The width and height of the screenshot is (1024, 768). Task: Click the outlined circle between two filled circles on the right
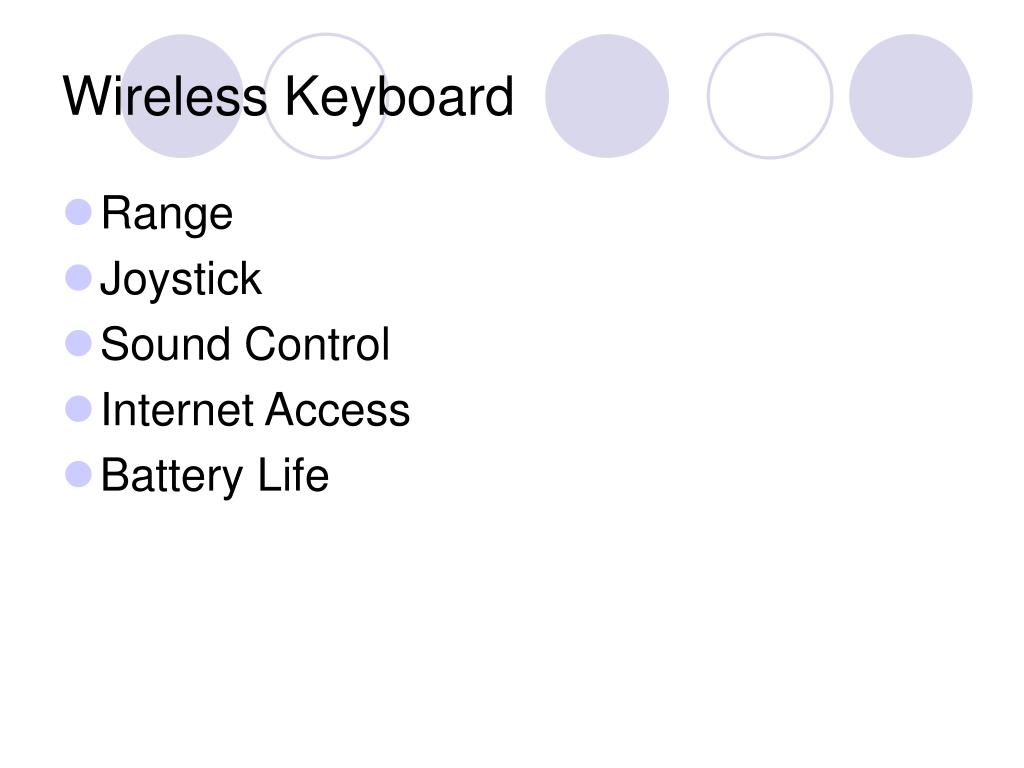pyautogui.click(x=769, y=96)
